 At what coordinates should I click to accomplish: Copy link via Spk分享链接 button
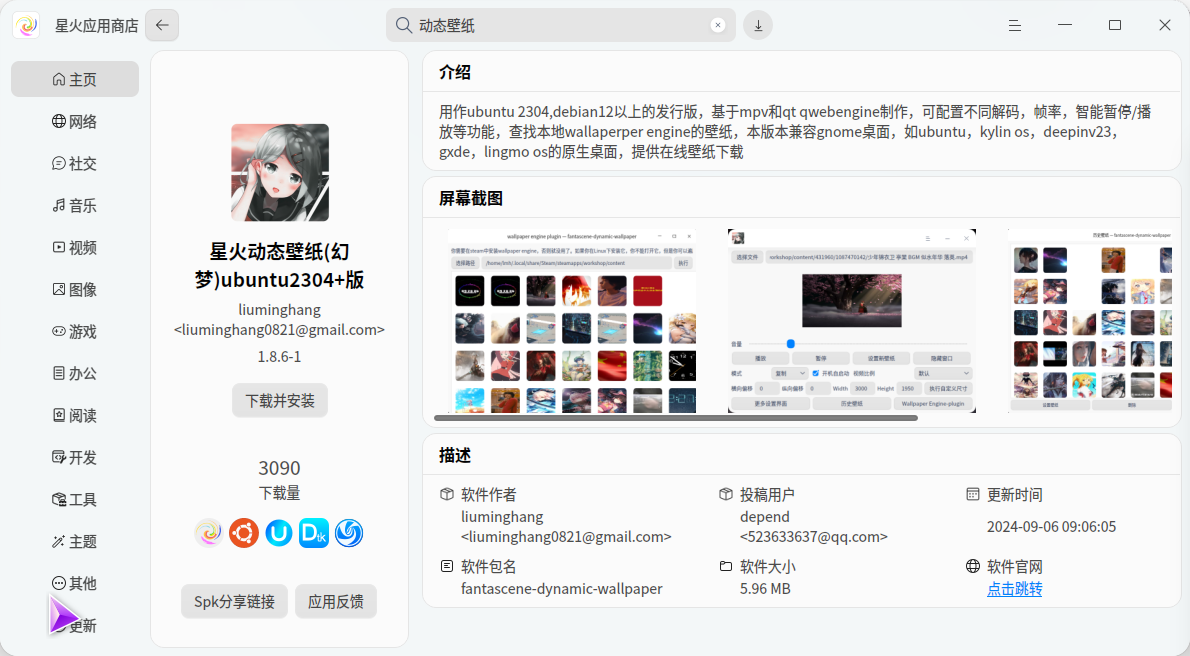[x=235, y=601]
